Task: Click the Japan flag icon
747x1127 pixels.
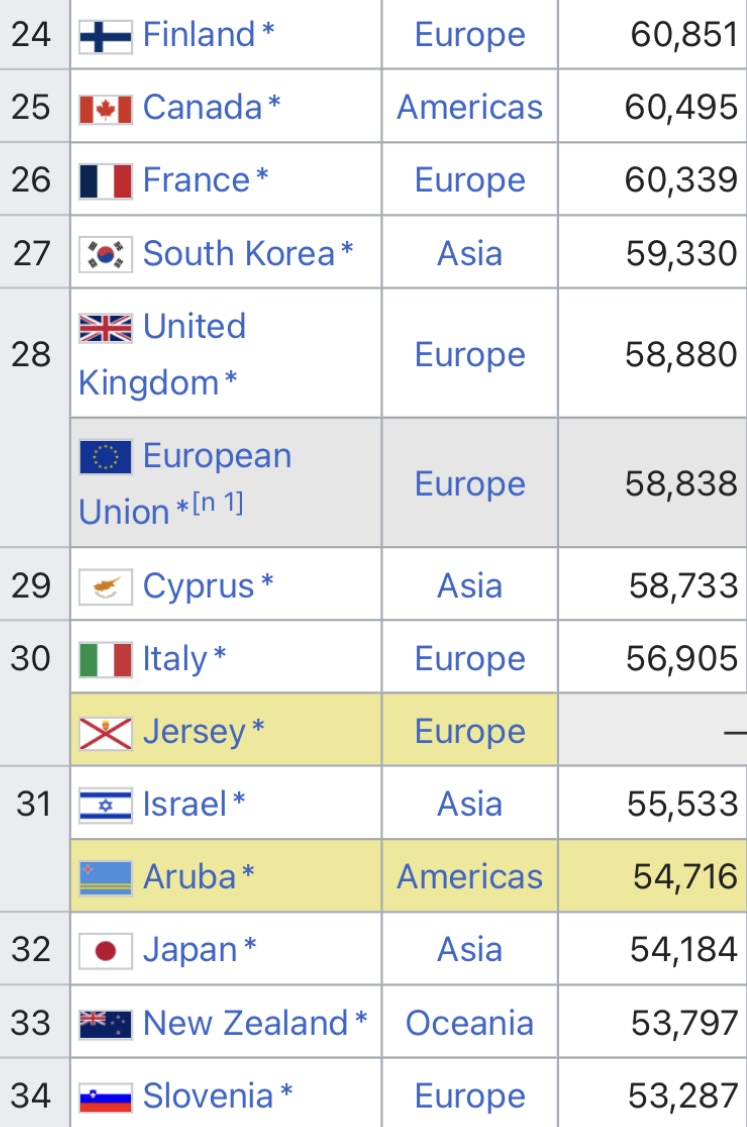Action: click(106, 951)
